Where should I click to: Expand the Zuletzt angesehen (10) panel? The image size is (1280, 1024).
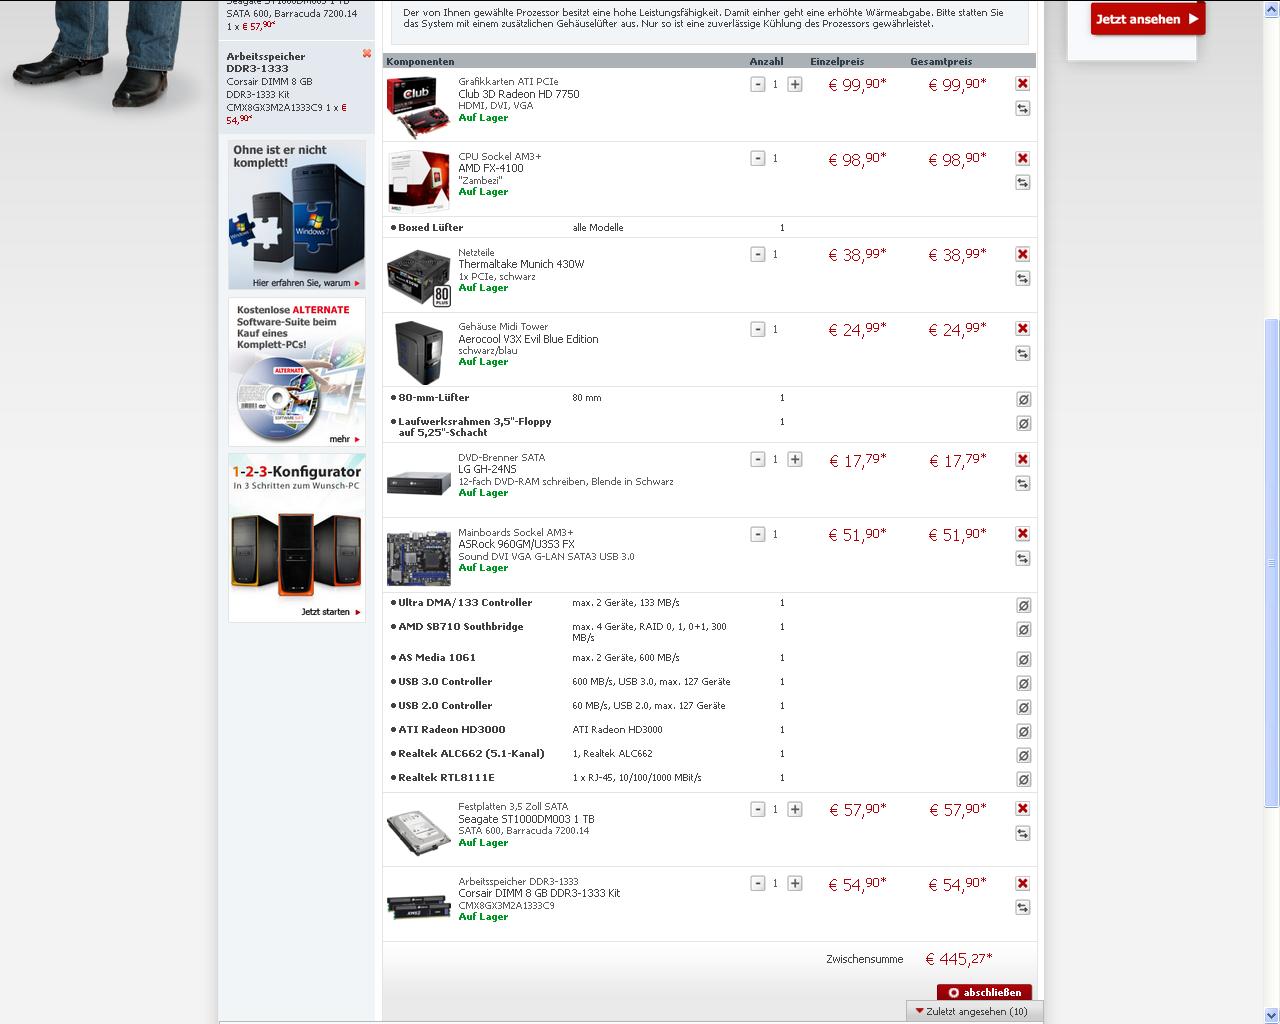click(x=974, y=1011)
